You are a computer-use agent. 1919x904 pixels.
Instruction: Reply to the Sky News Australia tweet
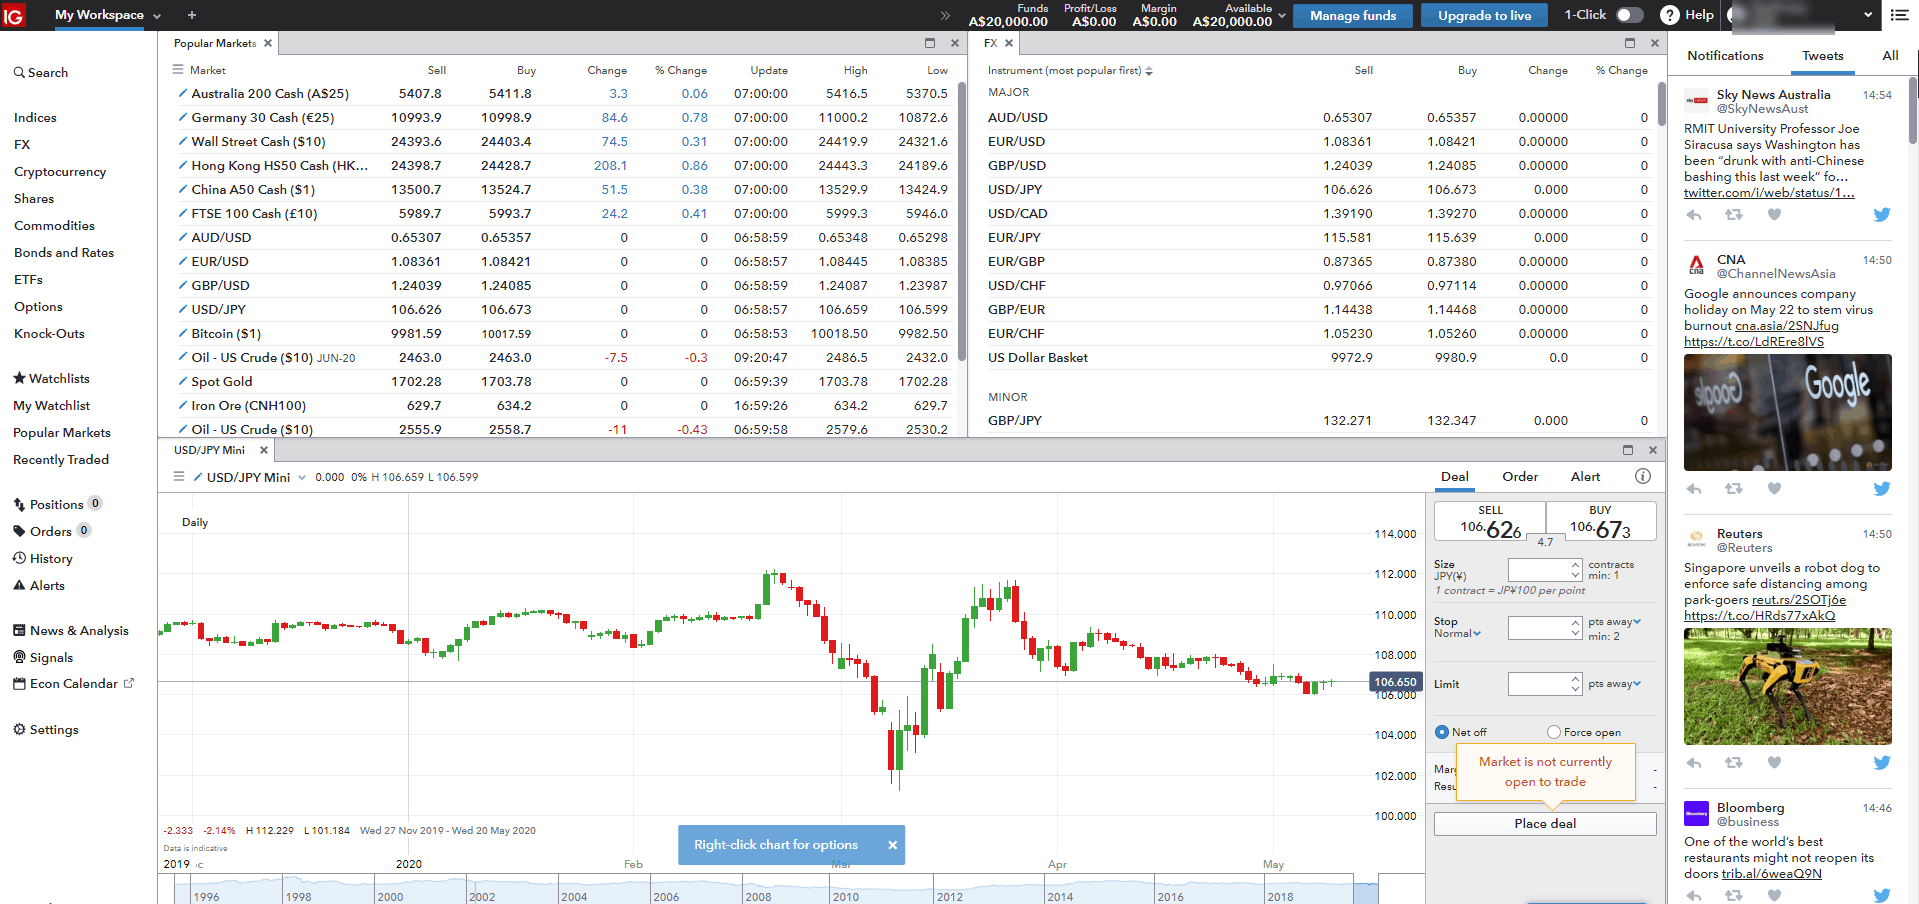pyautogui.click(x=1694, y=214)
